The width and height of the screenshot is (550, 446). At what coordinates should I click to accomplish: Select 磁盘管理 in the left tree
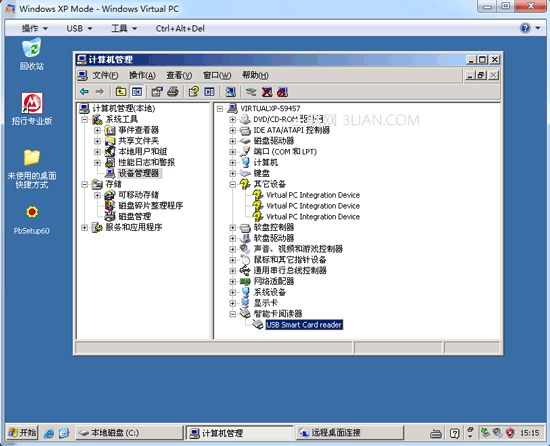pos(135,216)
